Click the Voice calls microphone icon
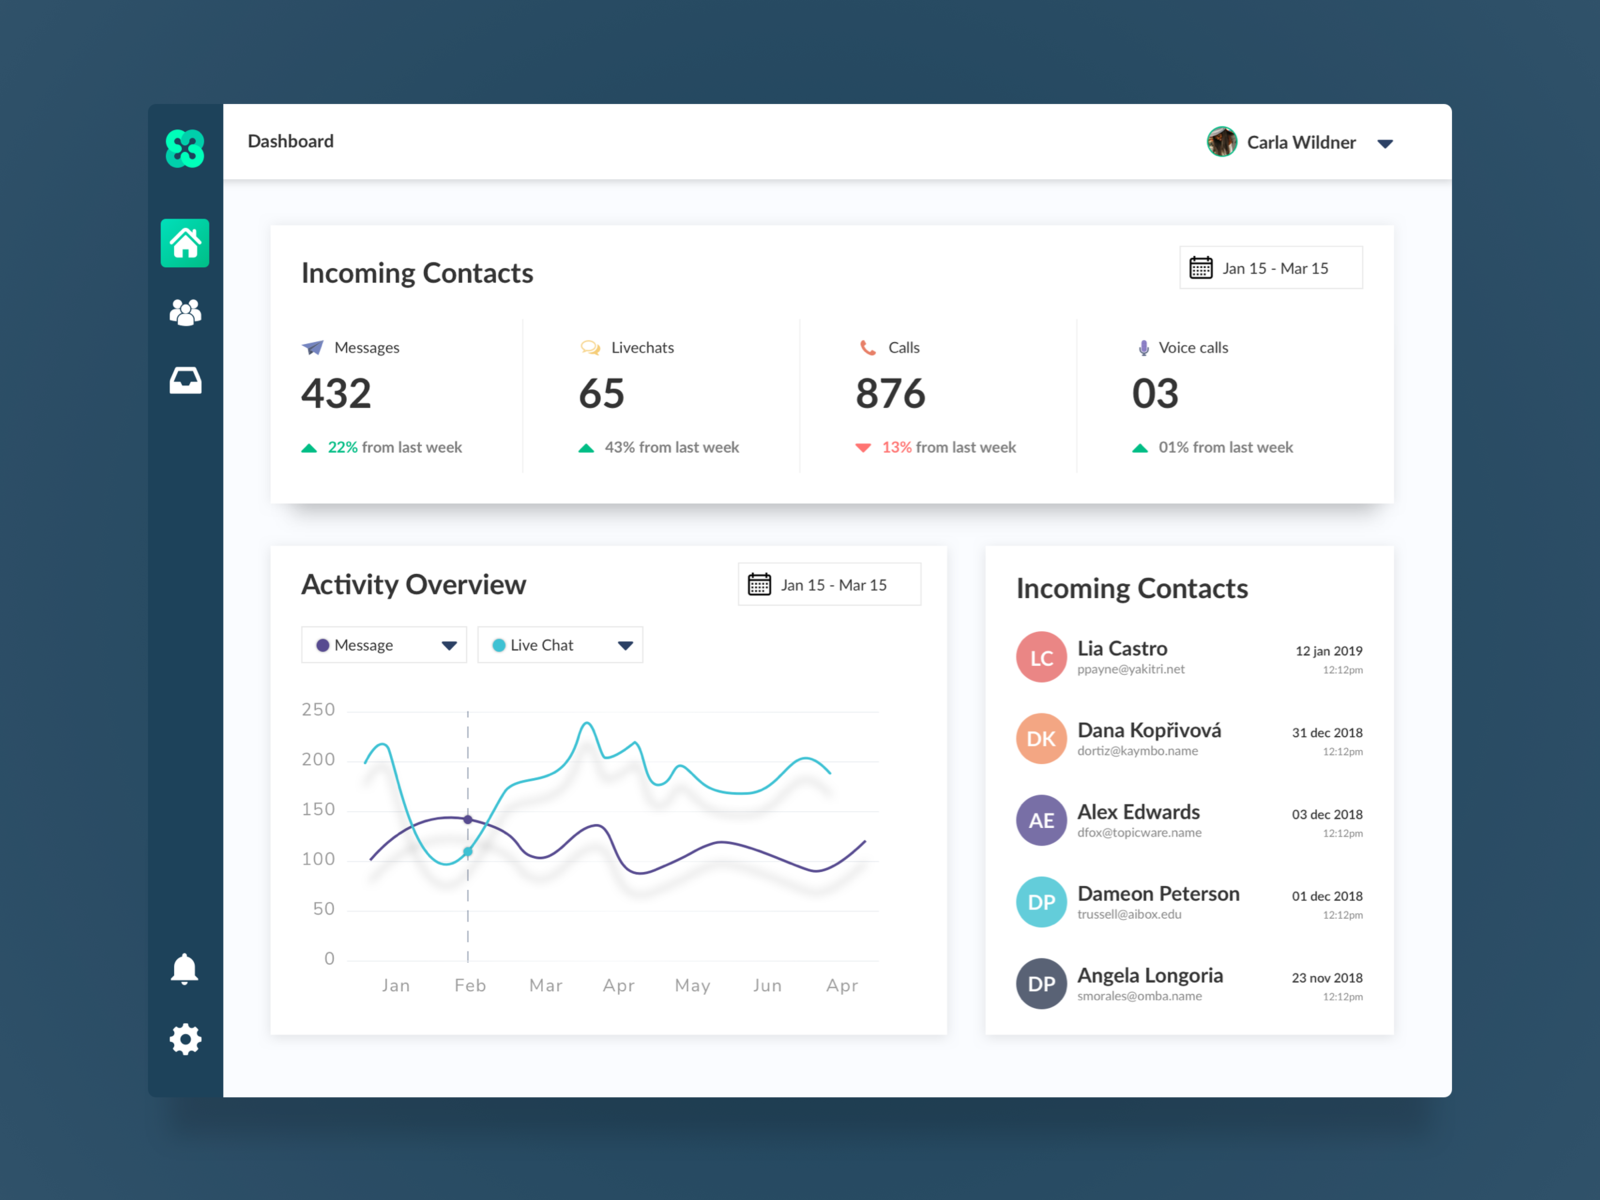The image size is (1600, 1200). (1144, 348)
